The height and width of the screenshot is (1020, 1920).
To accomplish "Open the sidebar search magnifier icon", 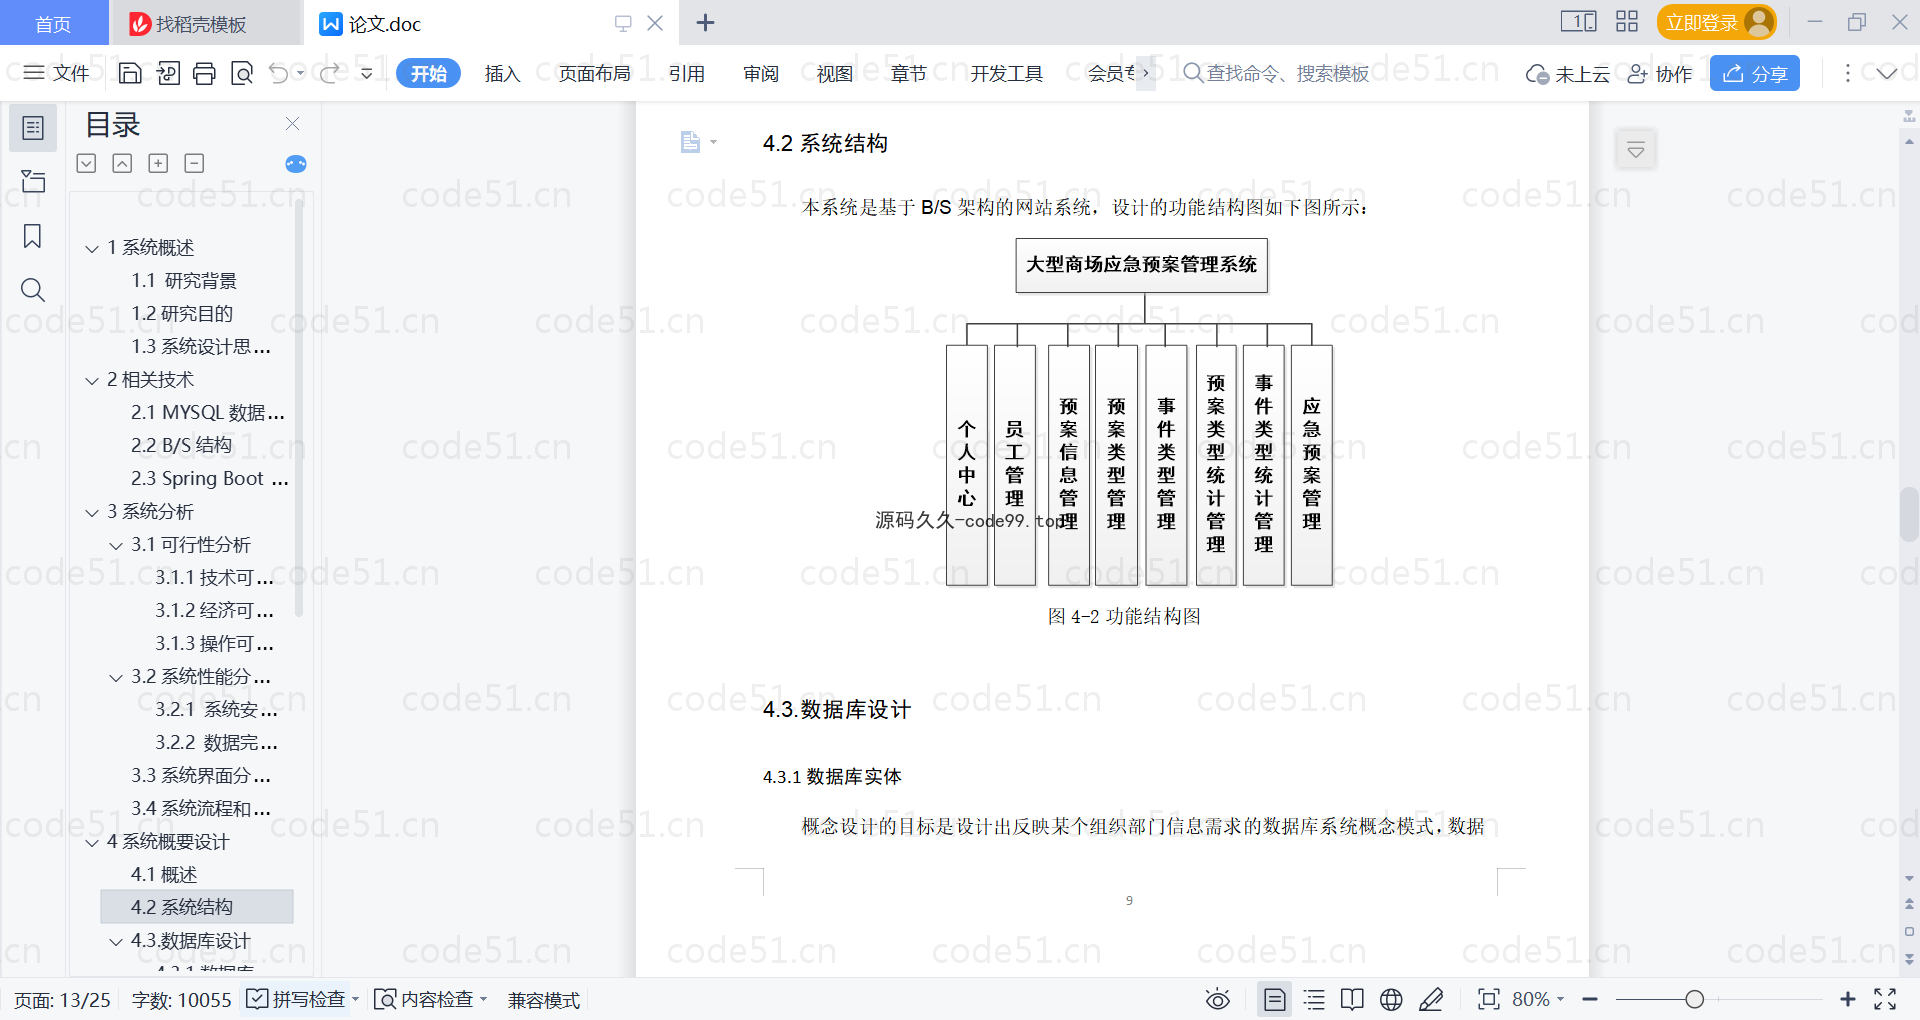I will click(33, 290).
